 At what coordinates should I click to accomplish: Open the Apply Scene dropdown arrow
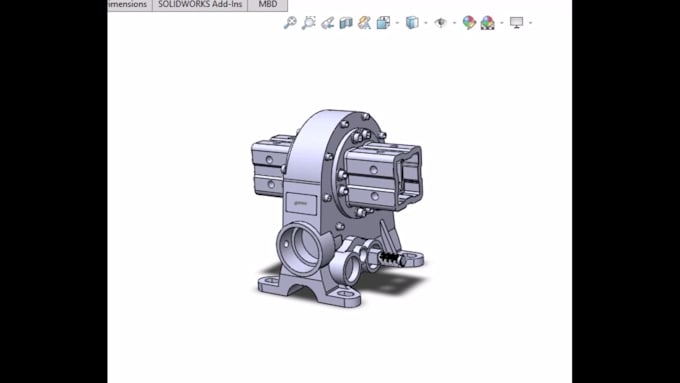pyautogui.click(x=502, y=23)
